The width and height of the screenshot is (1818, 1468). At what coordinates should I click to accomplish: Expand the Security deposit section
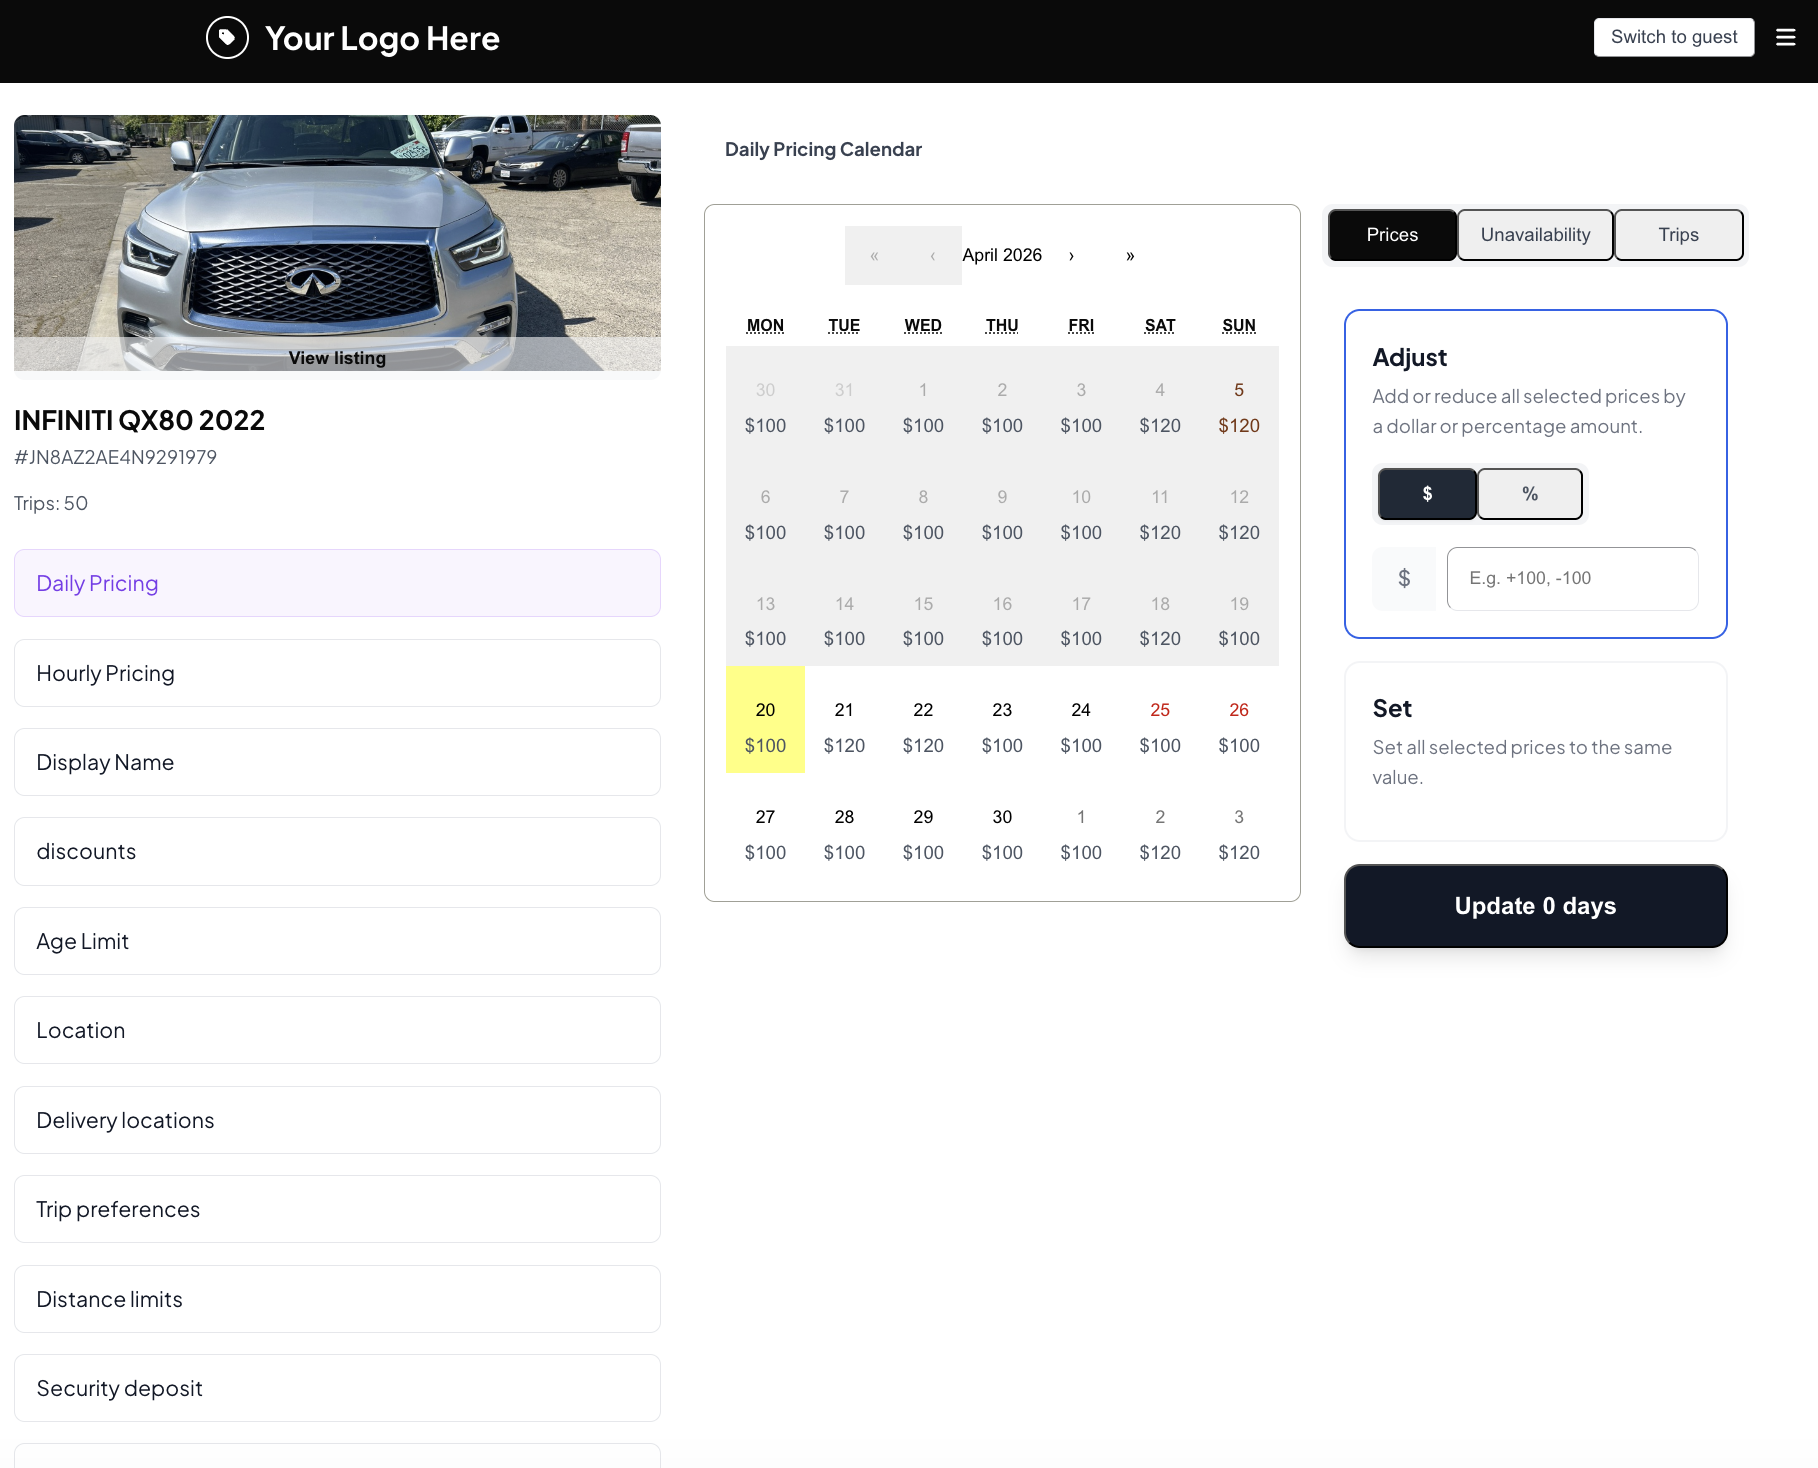[337, 1388]
